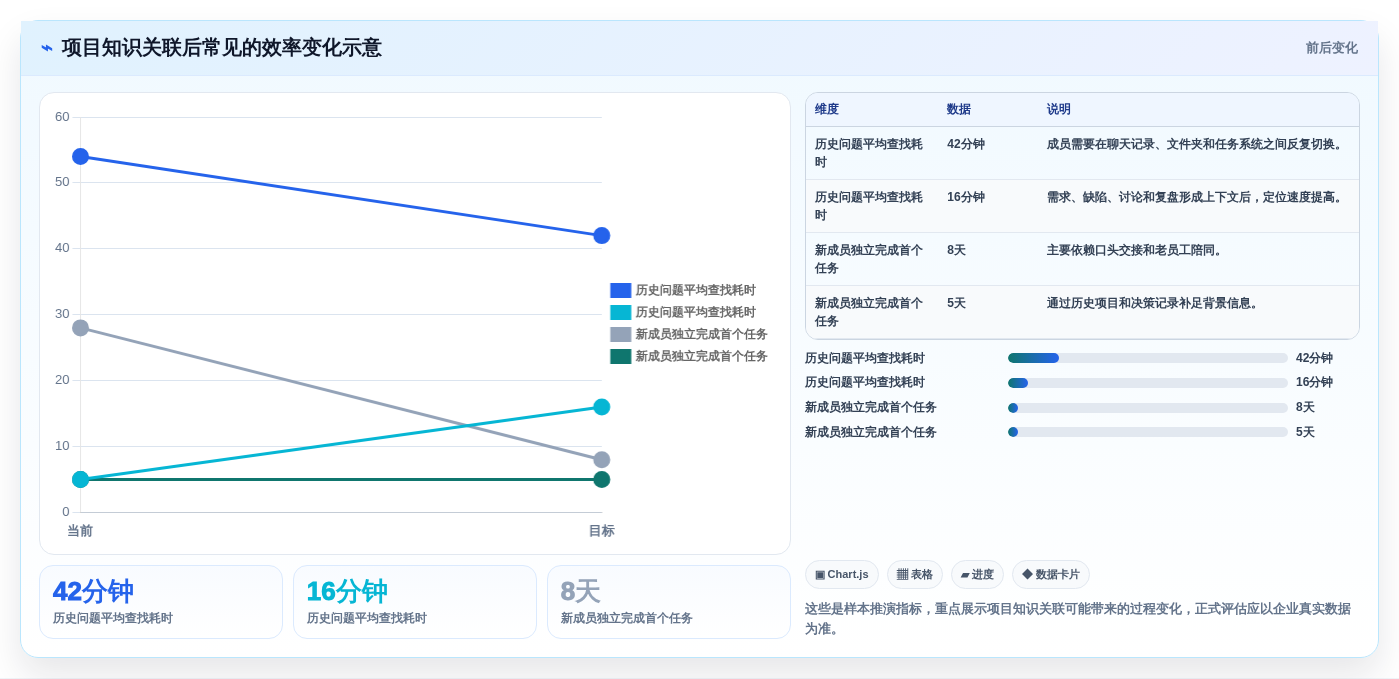Click the description 主要依赖口头交接和老员工陪同
The height and width of the screenshot is (679, 1399).
pyautogui.click(x=1137, y=250)
